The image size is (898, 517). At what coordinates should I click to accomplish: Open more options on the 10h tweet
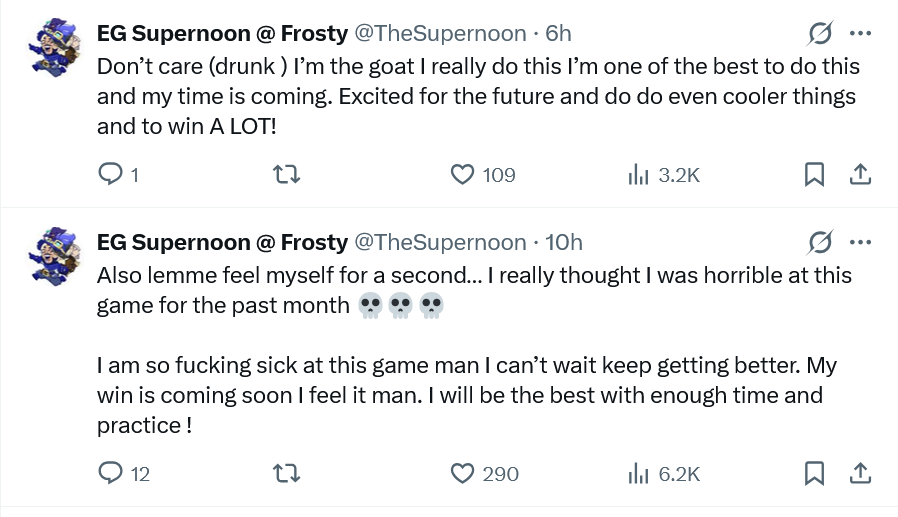[860, 242]
